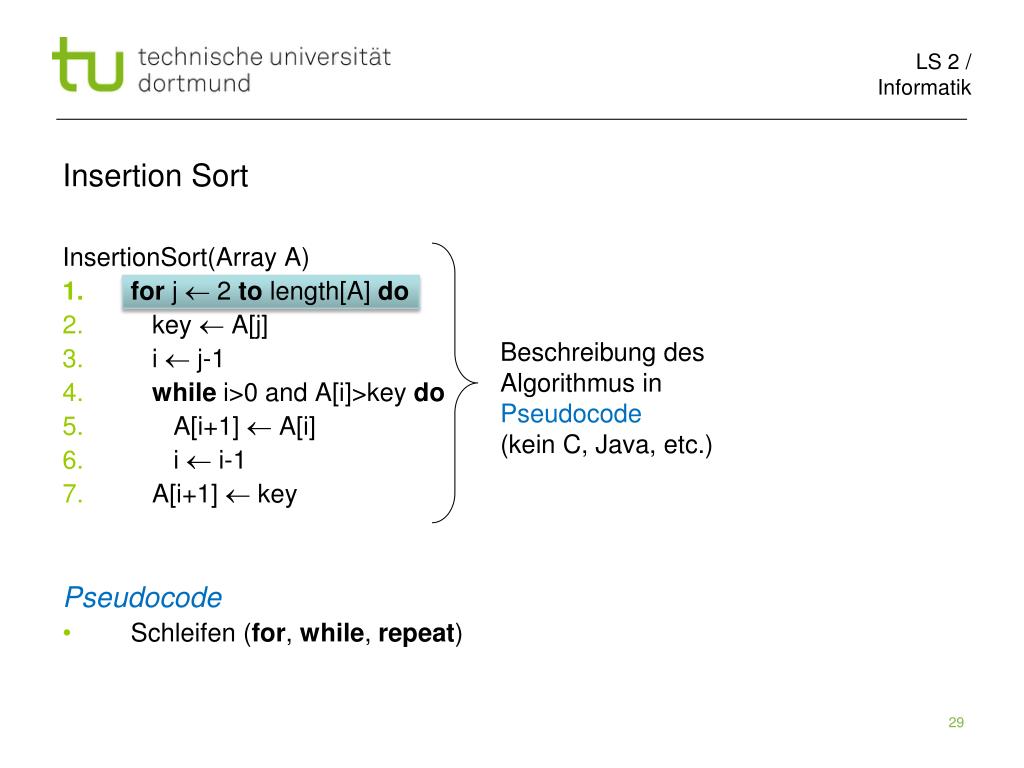The height and width of the screenshot is (768, 1024).
Task: Click line number 1 of pseudocode
Action: point(73,291)
